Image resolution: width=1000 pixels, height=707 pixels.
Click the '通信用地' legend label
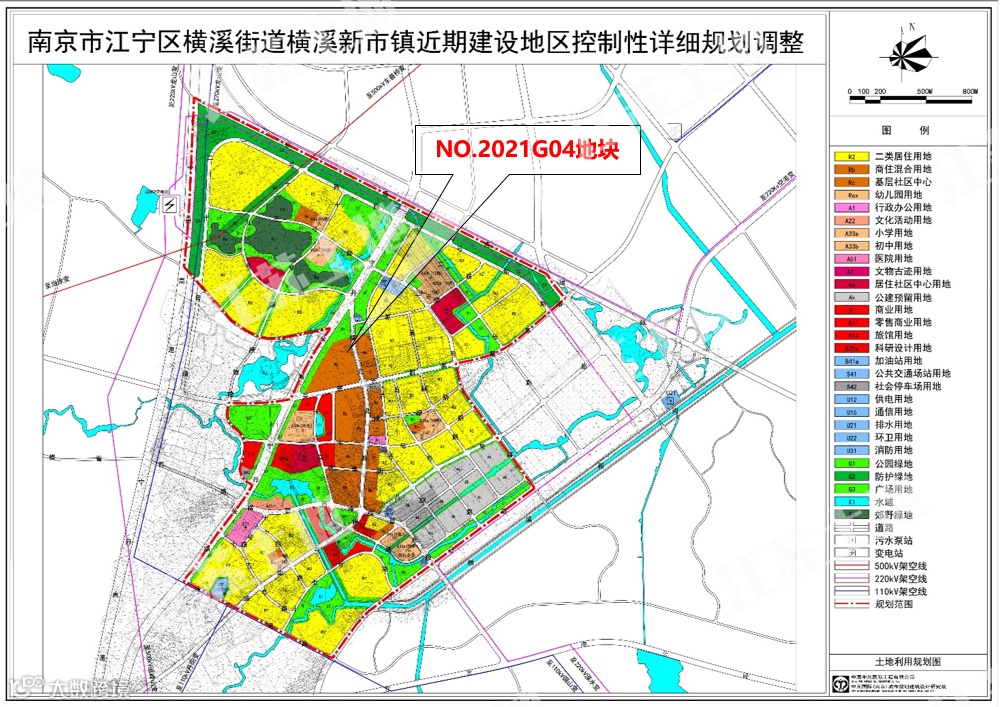(893, 412)
